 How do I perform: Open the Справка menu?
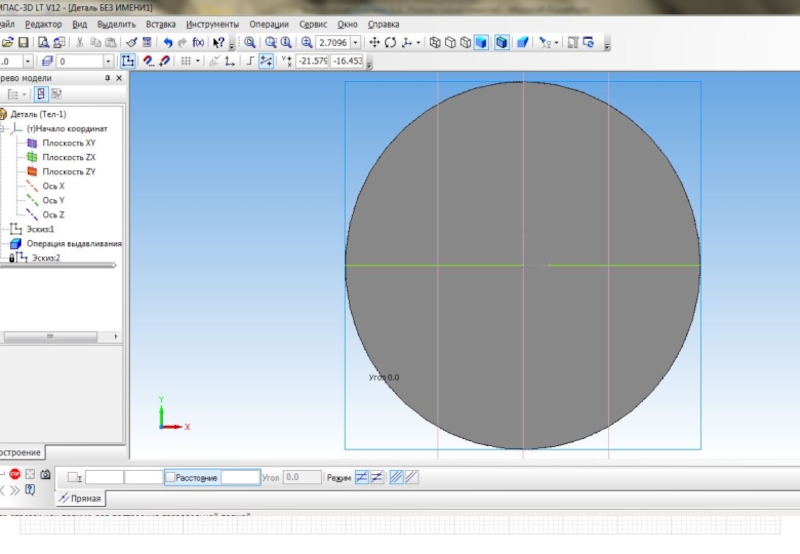coord(383,24)
